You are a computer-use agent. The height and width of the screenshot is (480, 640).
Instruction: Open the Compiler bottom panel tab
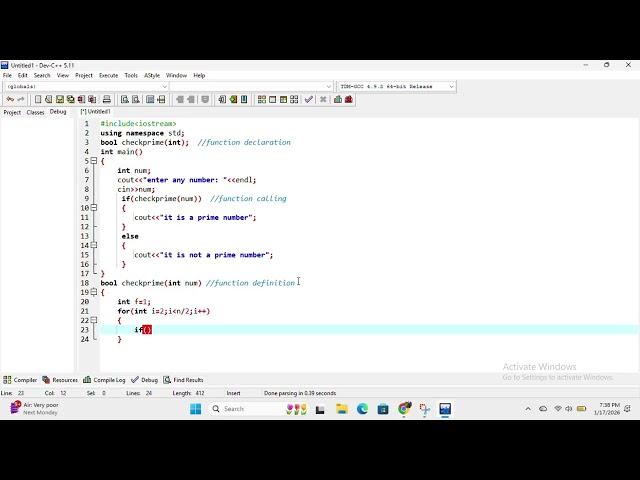point(20,380)
